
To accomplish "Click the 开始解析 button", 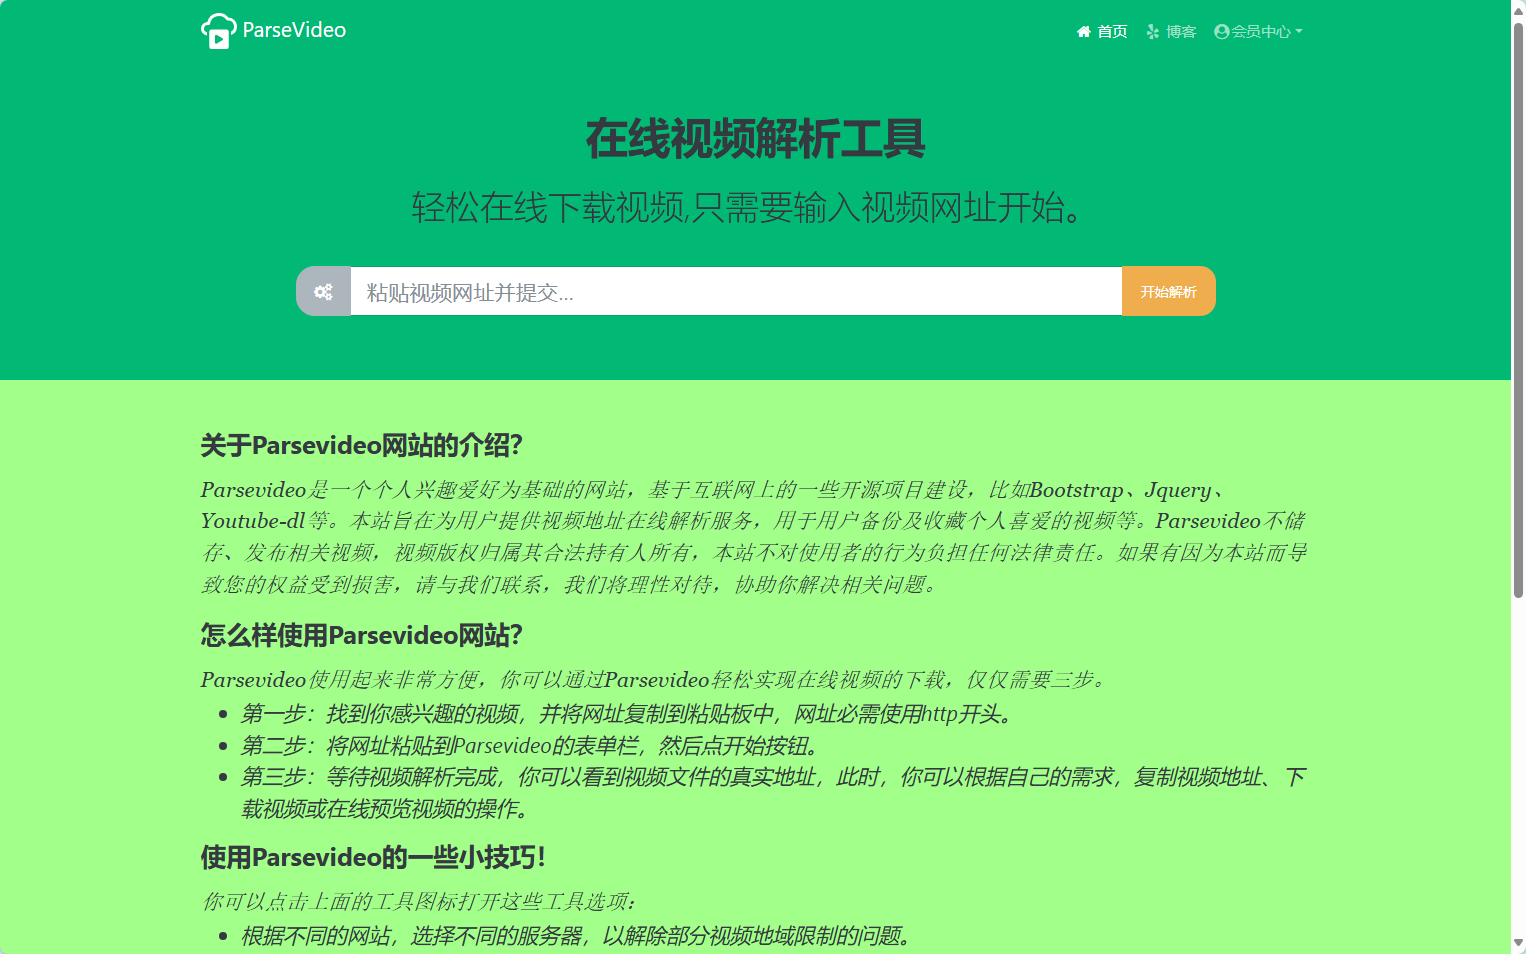I will [1169, 291].
